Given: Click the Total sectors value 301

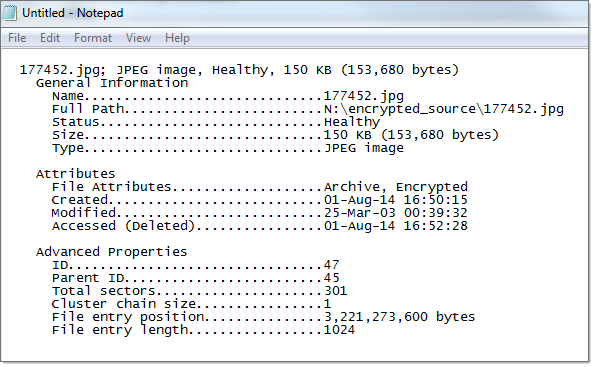Looking at the screenshot, I should click(x=336, y=291).
